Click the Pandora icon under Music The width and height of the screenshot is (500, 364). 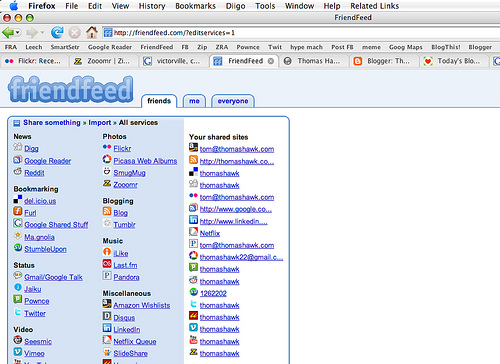(x=107, y=276)
